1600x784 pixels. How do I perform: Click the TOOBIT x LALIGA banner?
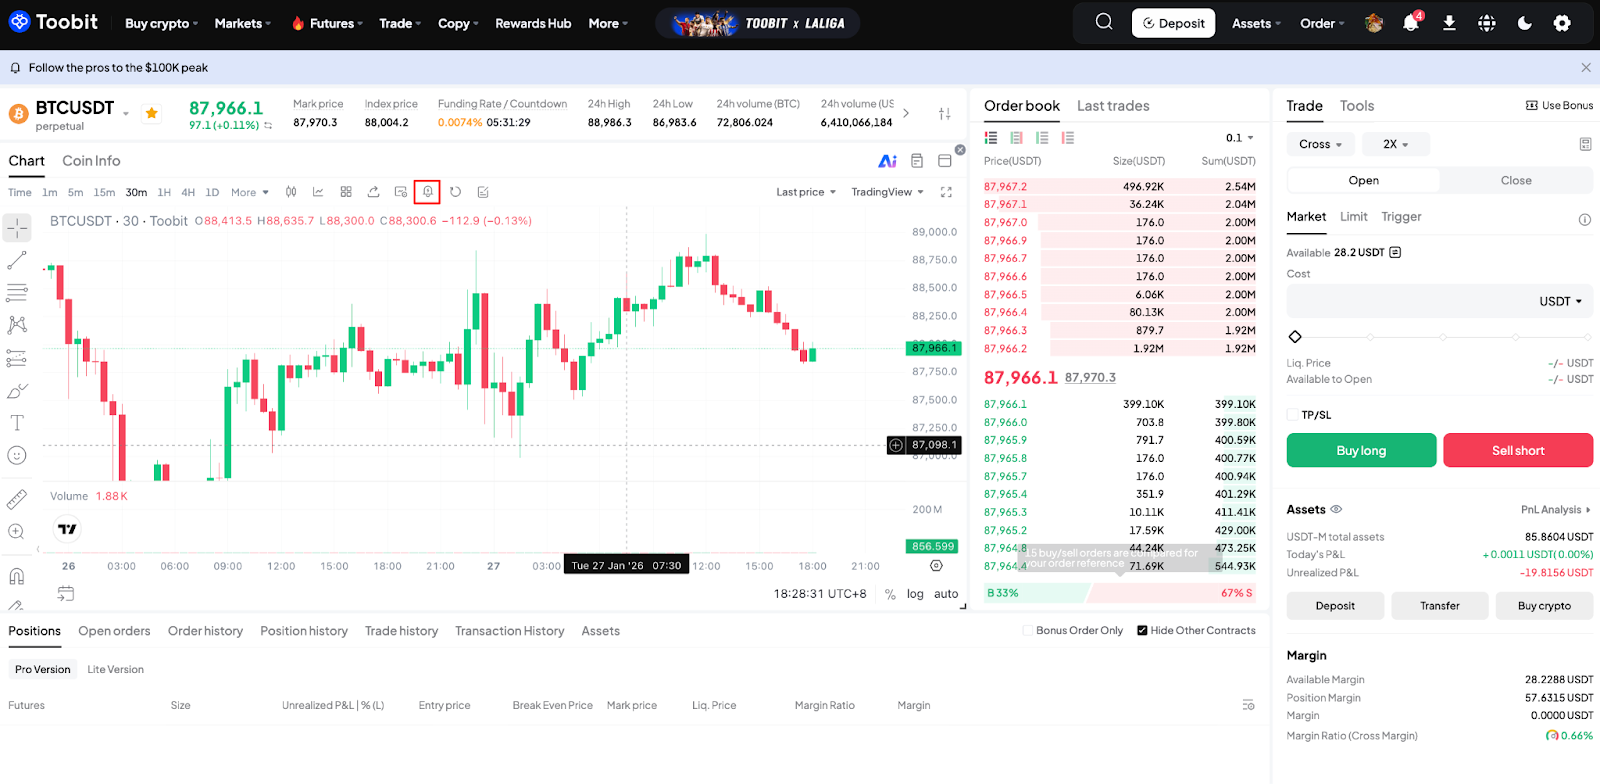758,23
